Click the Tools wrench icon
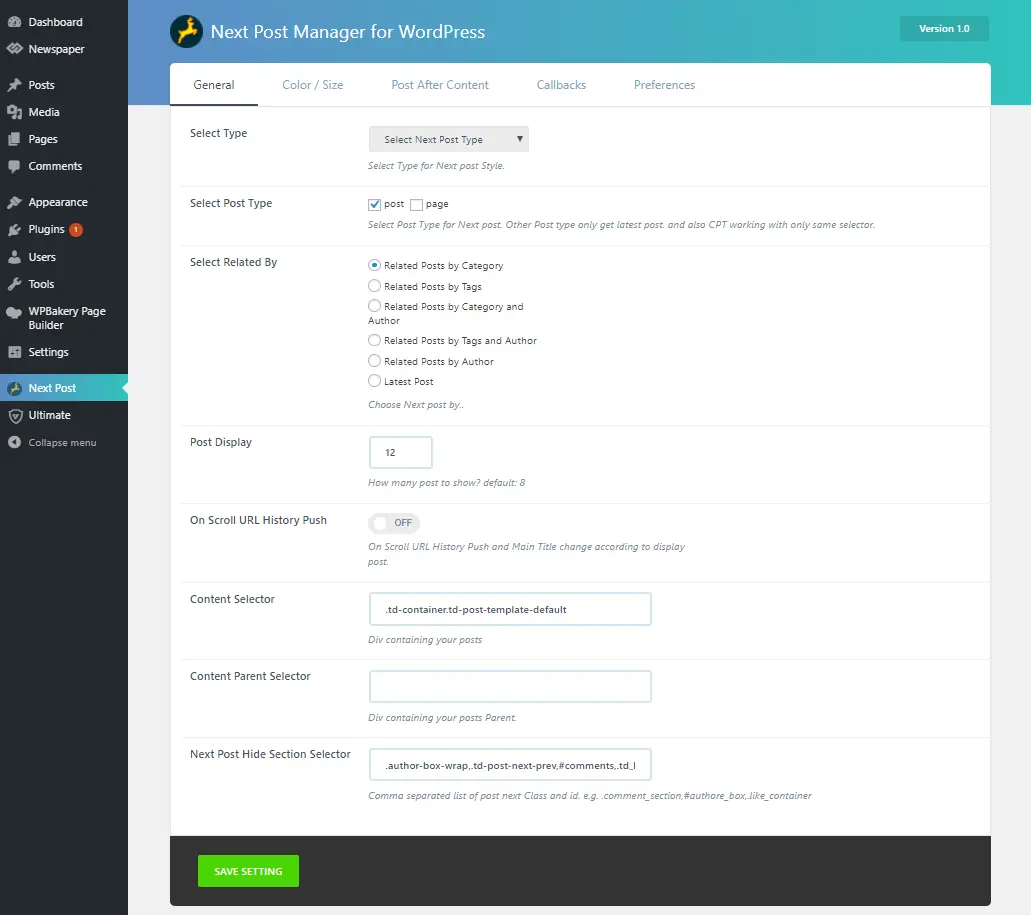Viewport: 1031px width, 915px height. [x=14, y=284]
